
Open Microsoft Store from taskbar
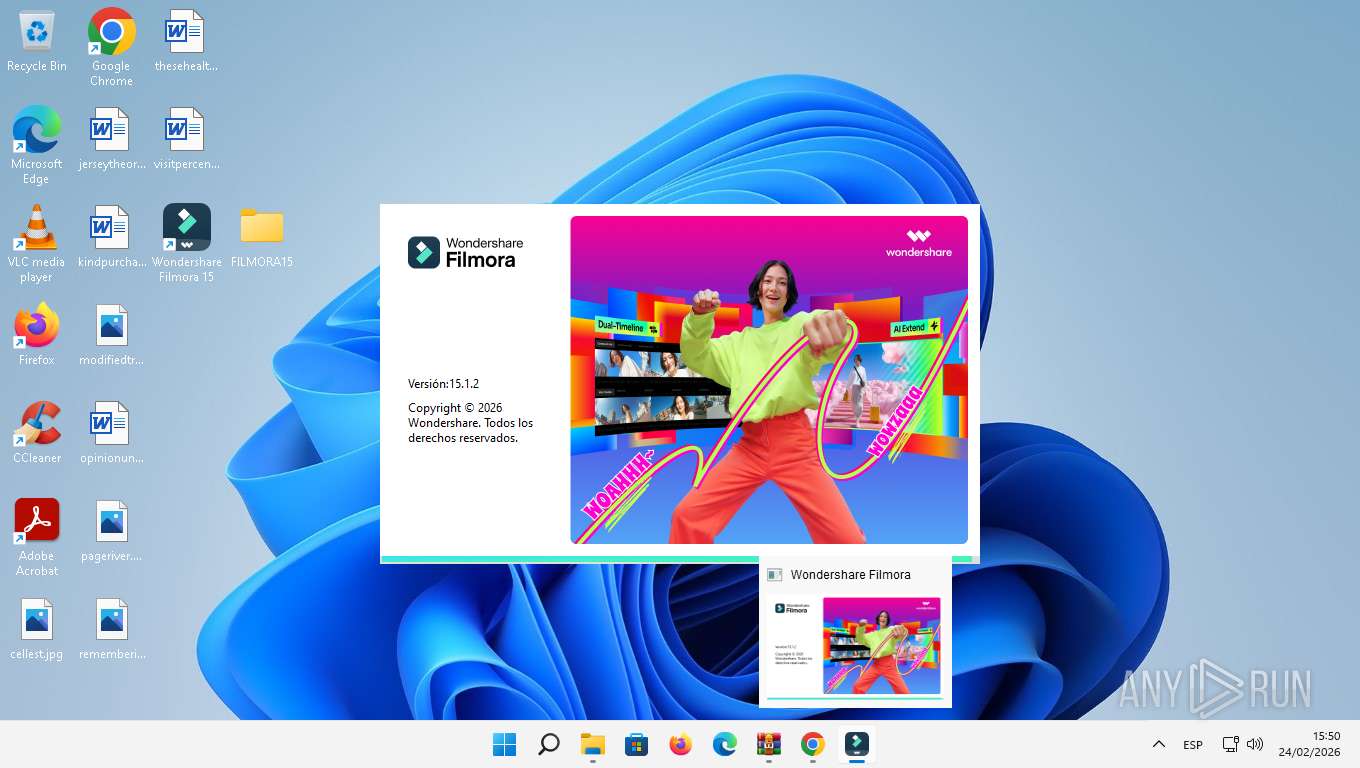(x=637, y=744)
